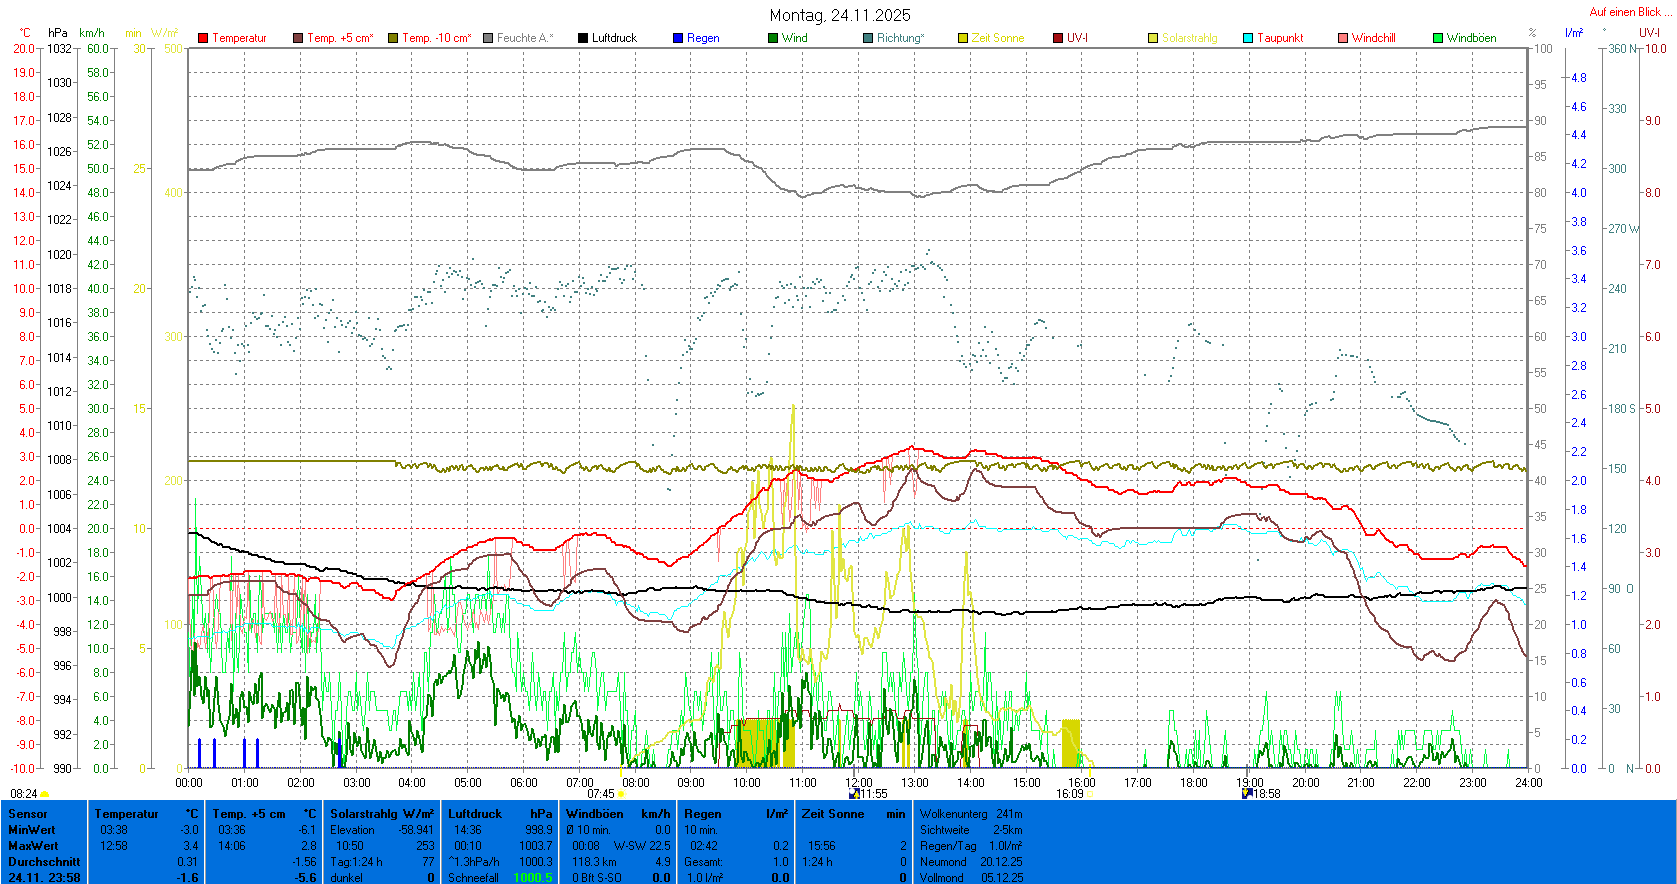Click the Windchill legend label
This screenshot has width=1677, height=884.
coord(1373,38)
